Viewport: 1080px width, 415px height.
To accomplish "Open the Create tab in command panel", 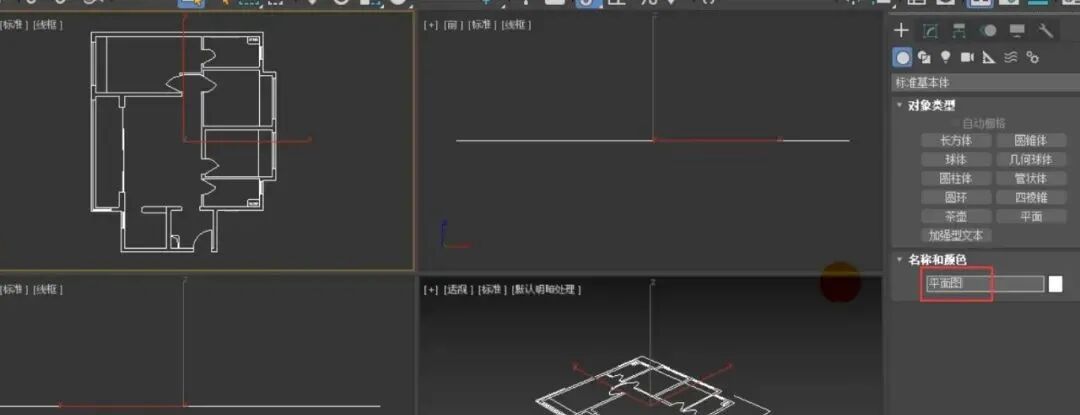I will [901, 30].
